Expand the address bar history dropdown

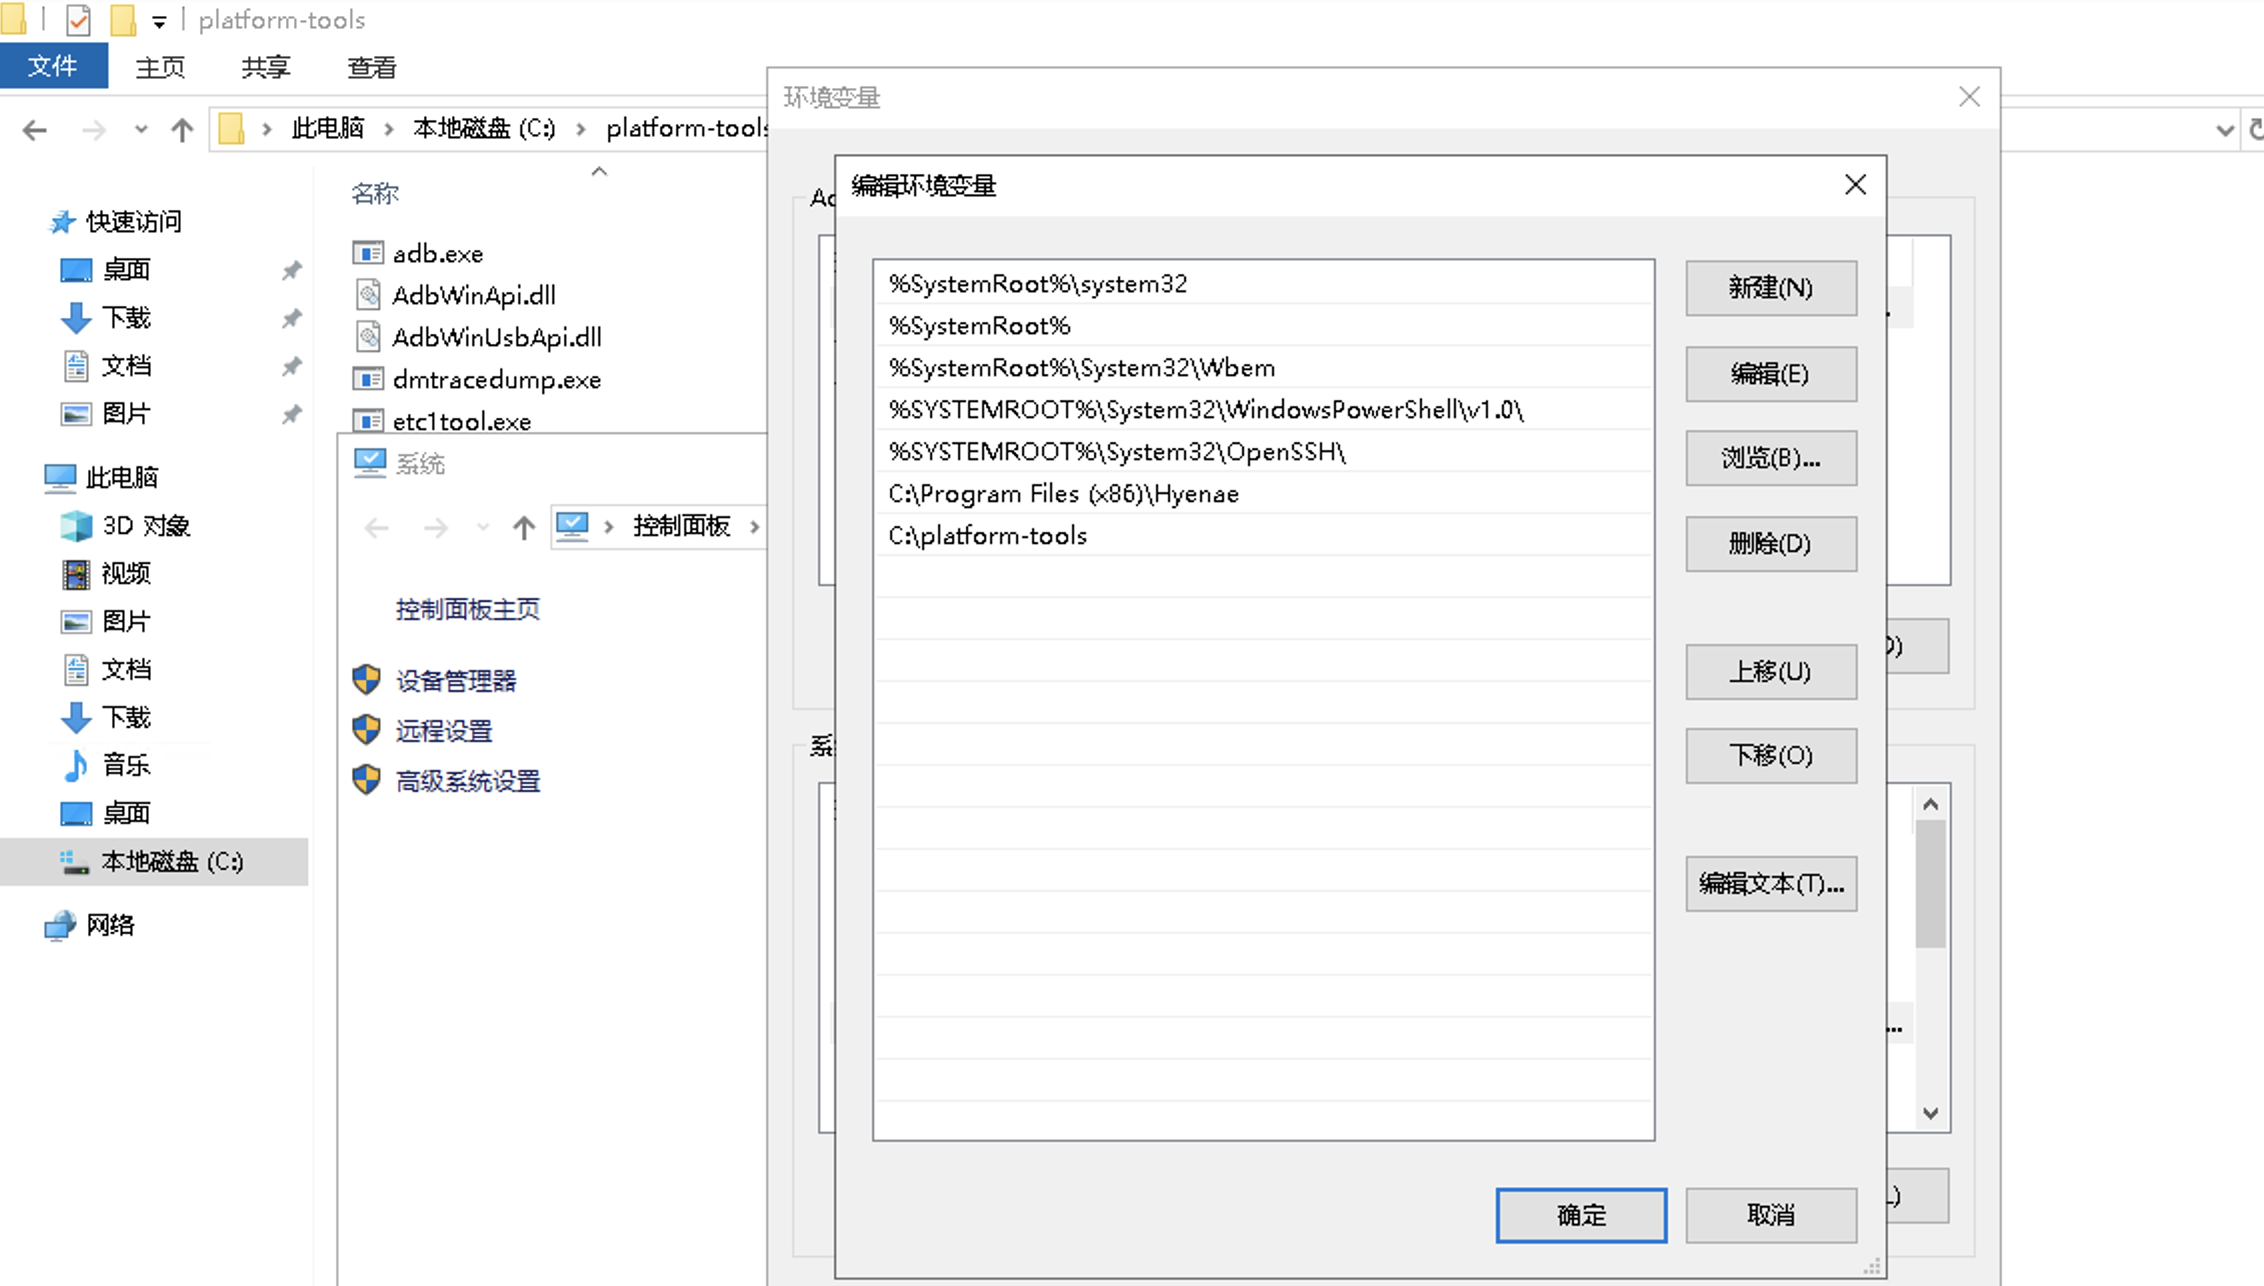click(x=2225, y=130)
